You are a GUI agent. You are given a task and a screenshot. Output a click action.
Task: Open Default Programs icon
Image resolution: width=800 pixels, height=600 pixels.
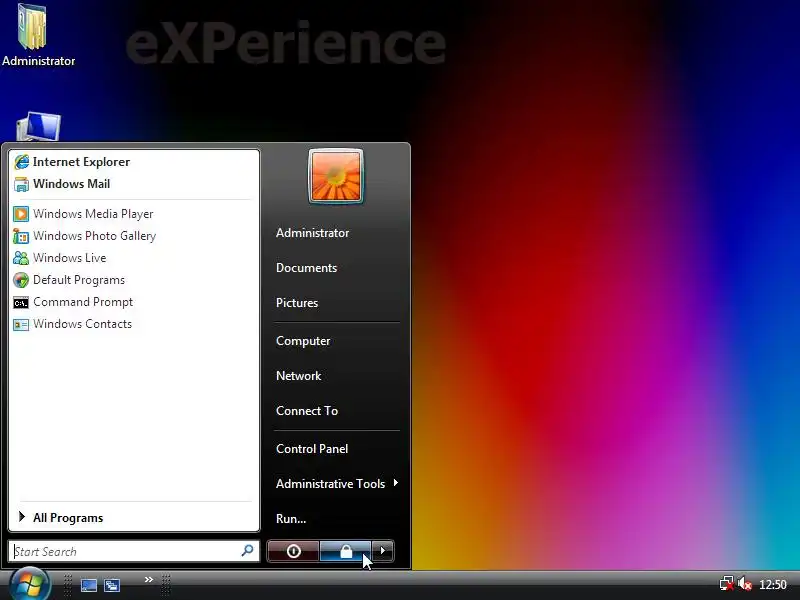(21, 280)
